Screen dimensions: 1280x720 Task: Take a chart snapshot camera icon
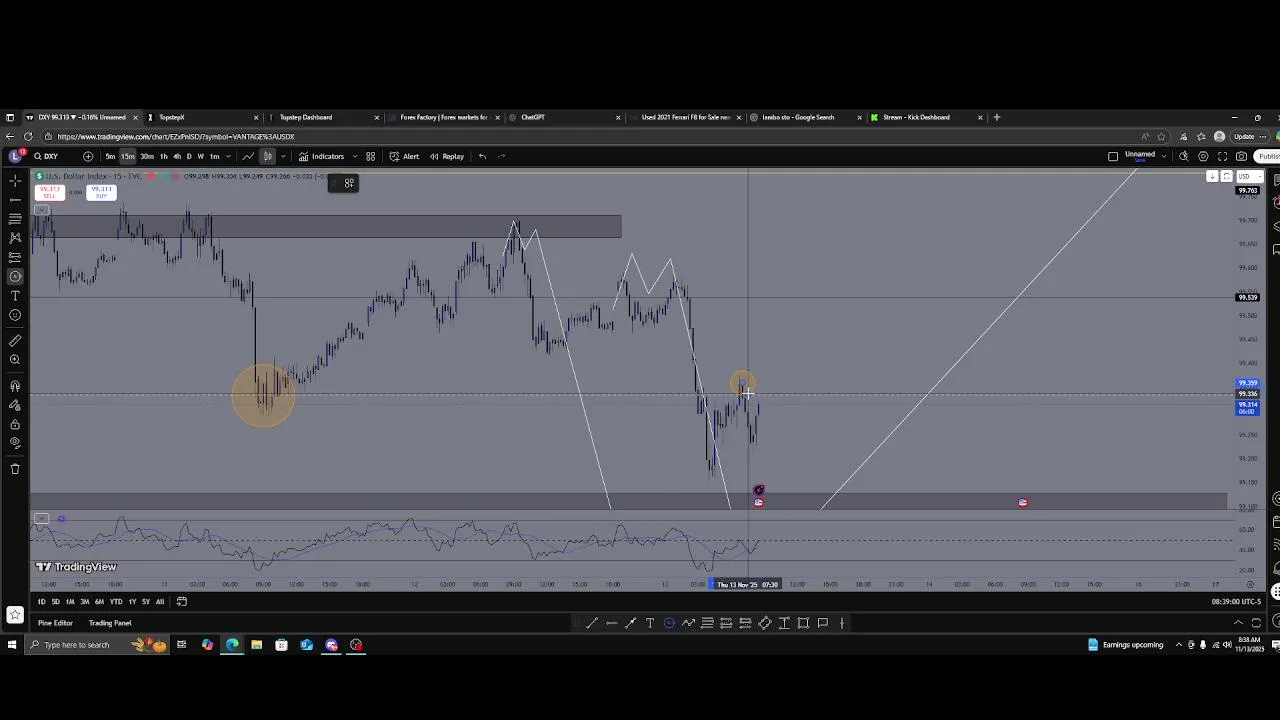click(1241, 156)
